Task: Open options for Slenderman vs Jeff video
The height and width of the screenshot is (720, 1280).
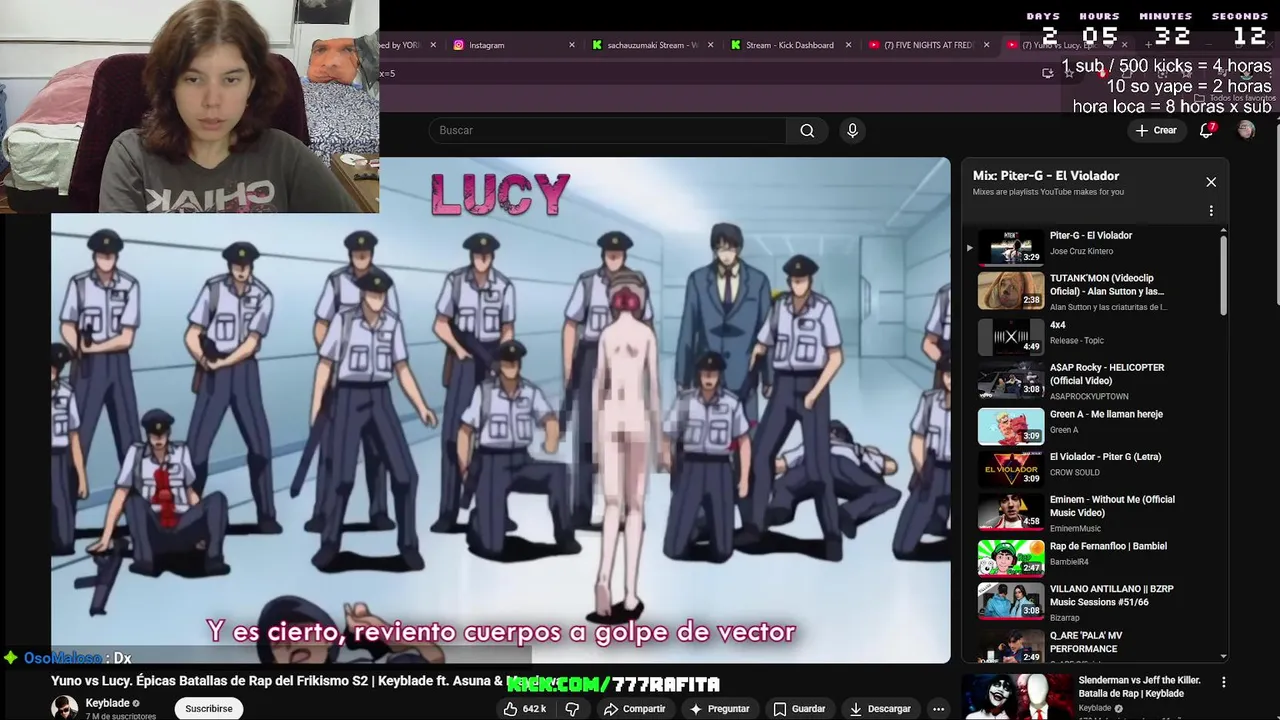Action: point(1223,682)
